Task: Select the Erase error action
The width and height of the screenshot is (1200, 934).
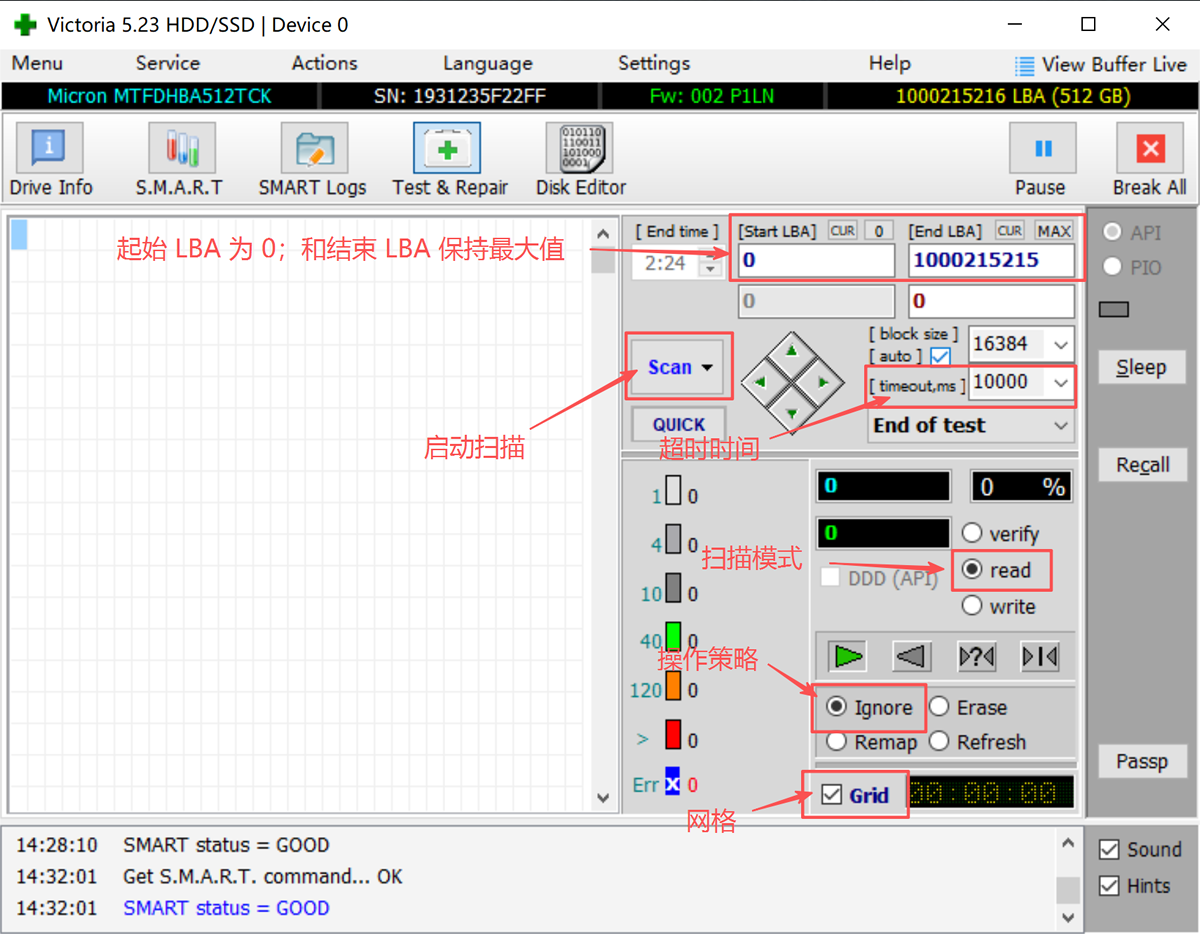Action: tap(939, 707)
